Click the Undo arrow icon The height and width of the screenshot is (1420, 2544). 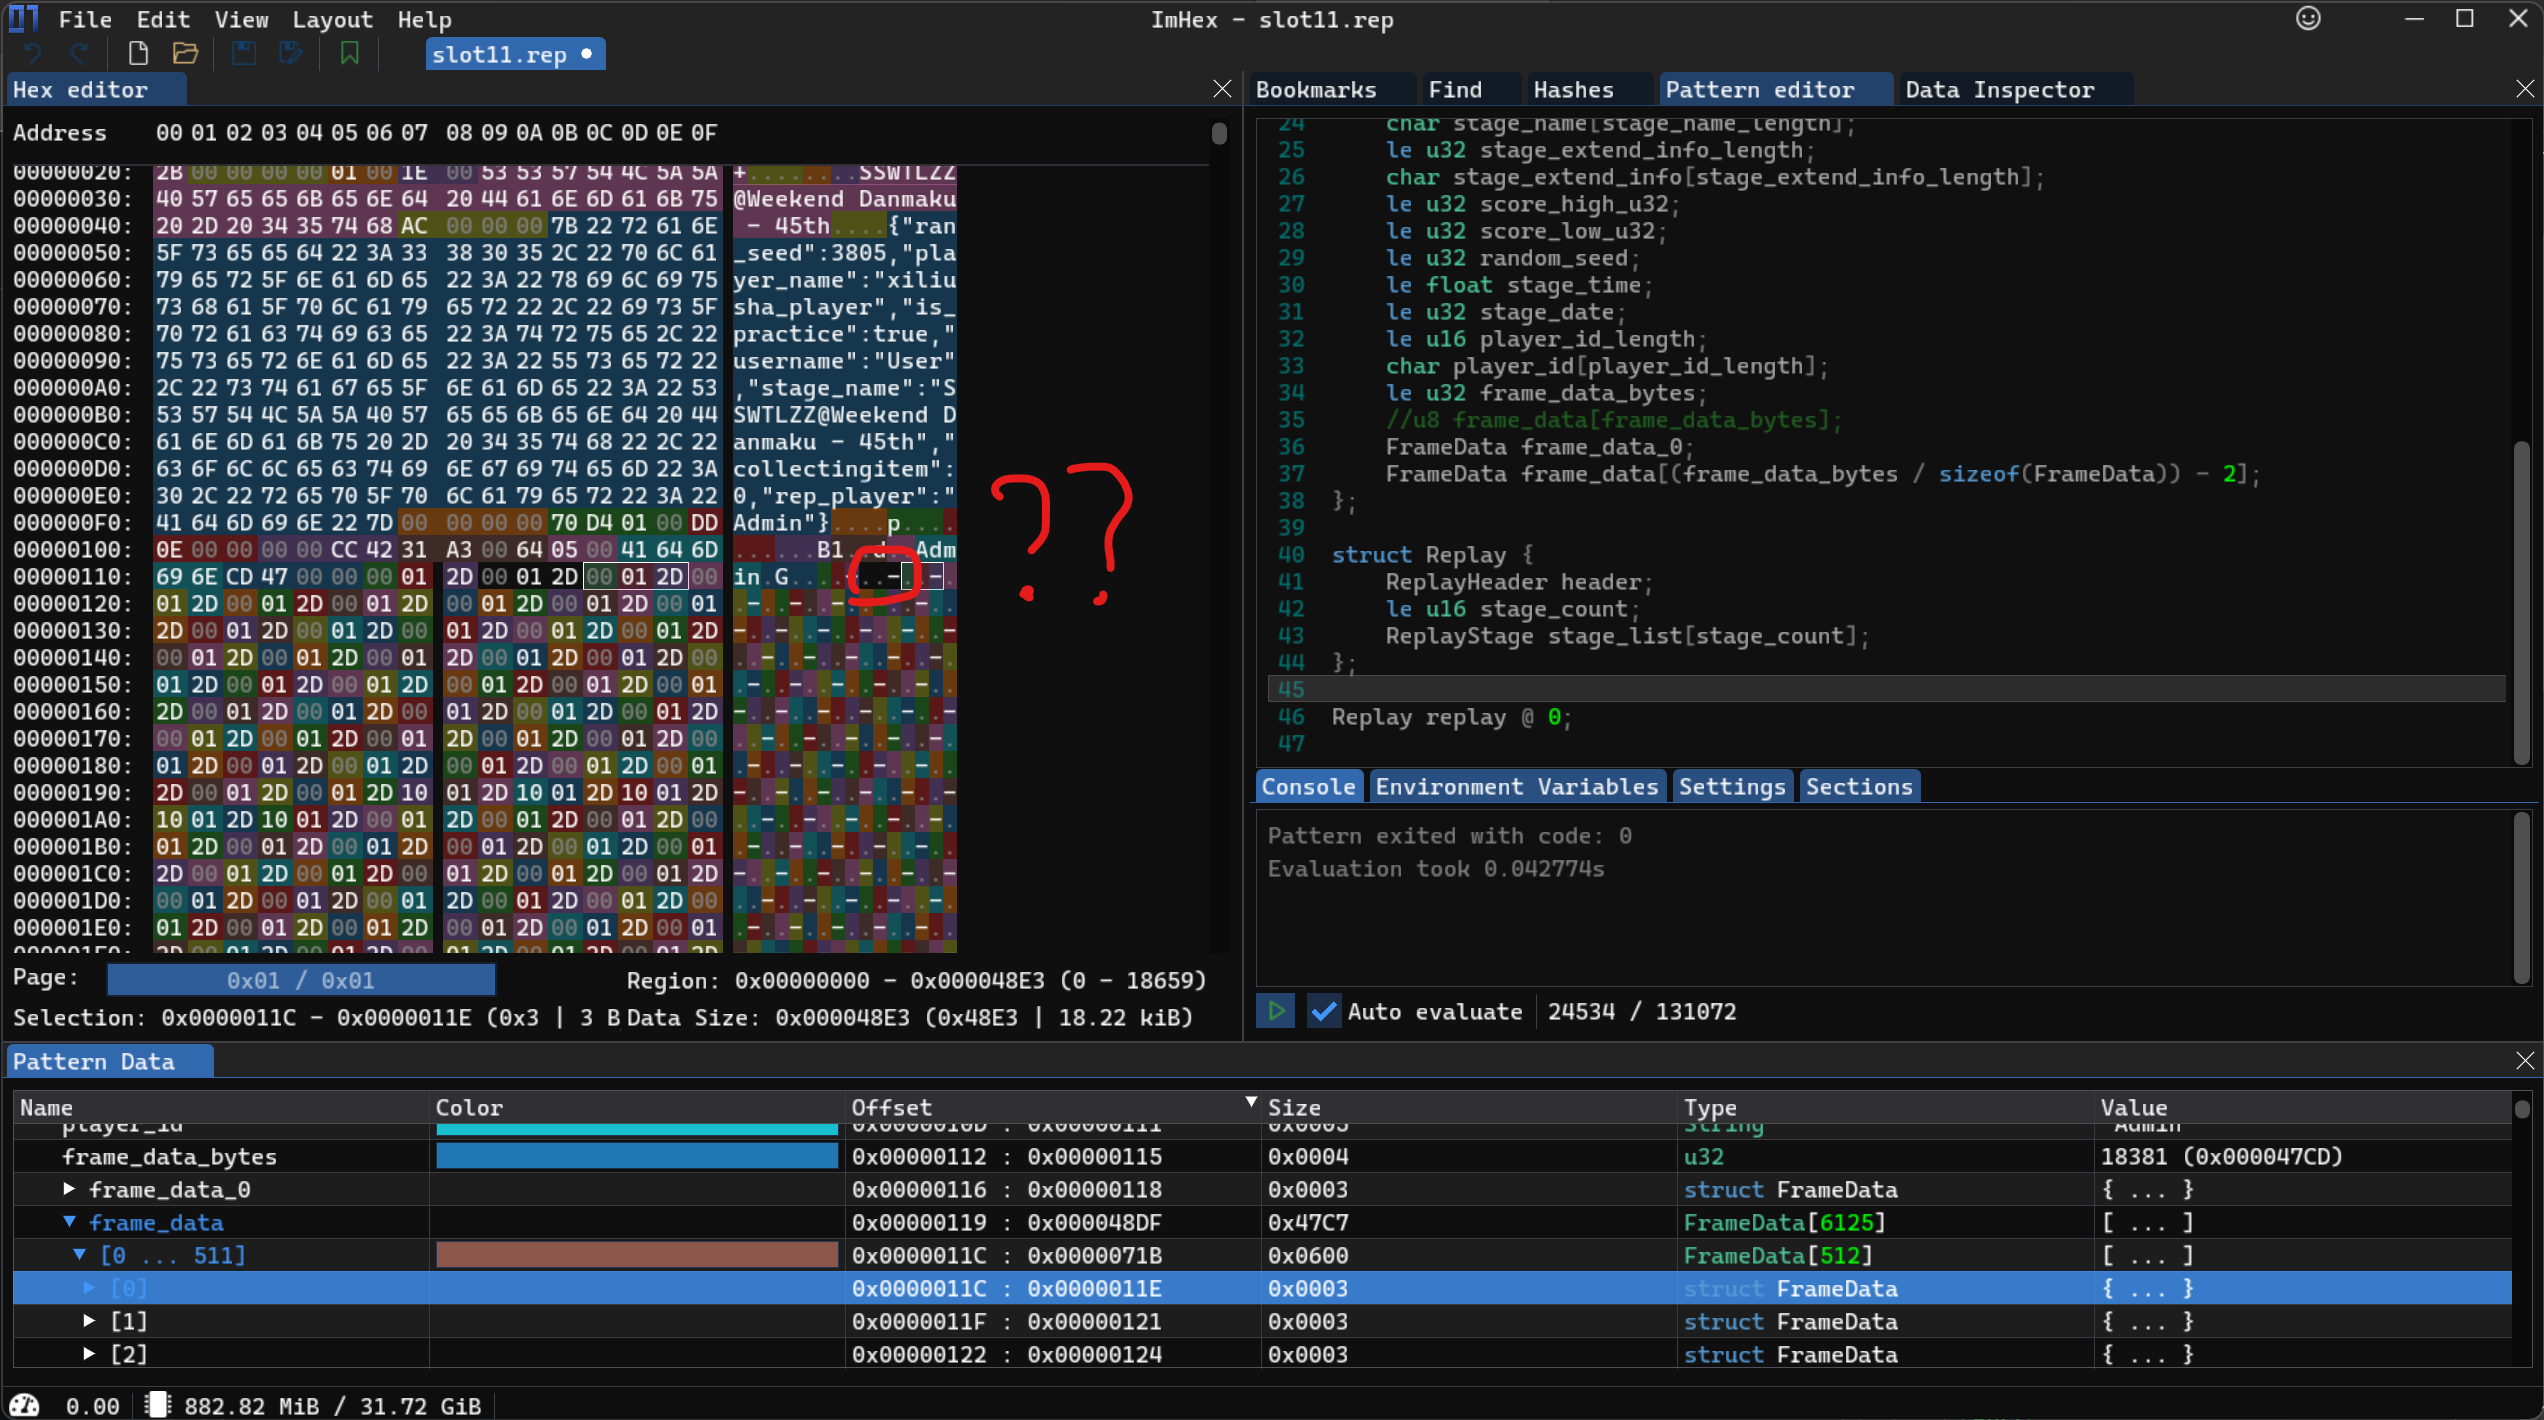coord(32,54)
